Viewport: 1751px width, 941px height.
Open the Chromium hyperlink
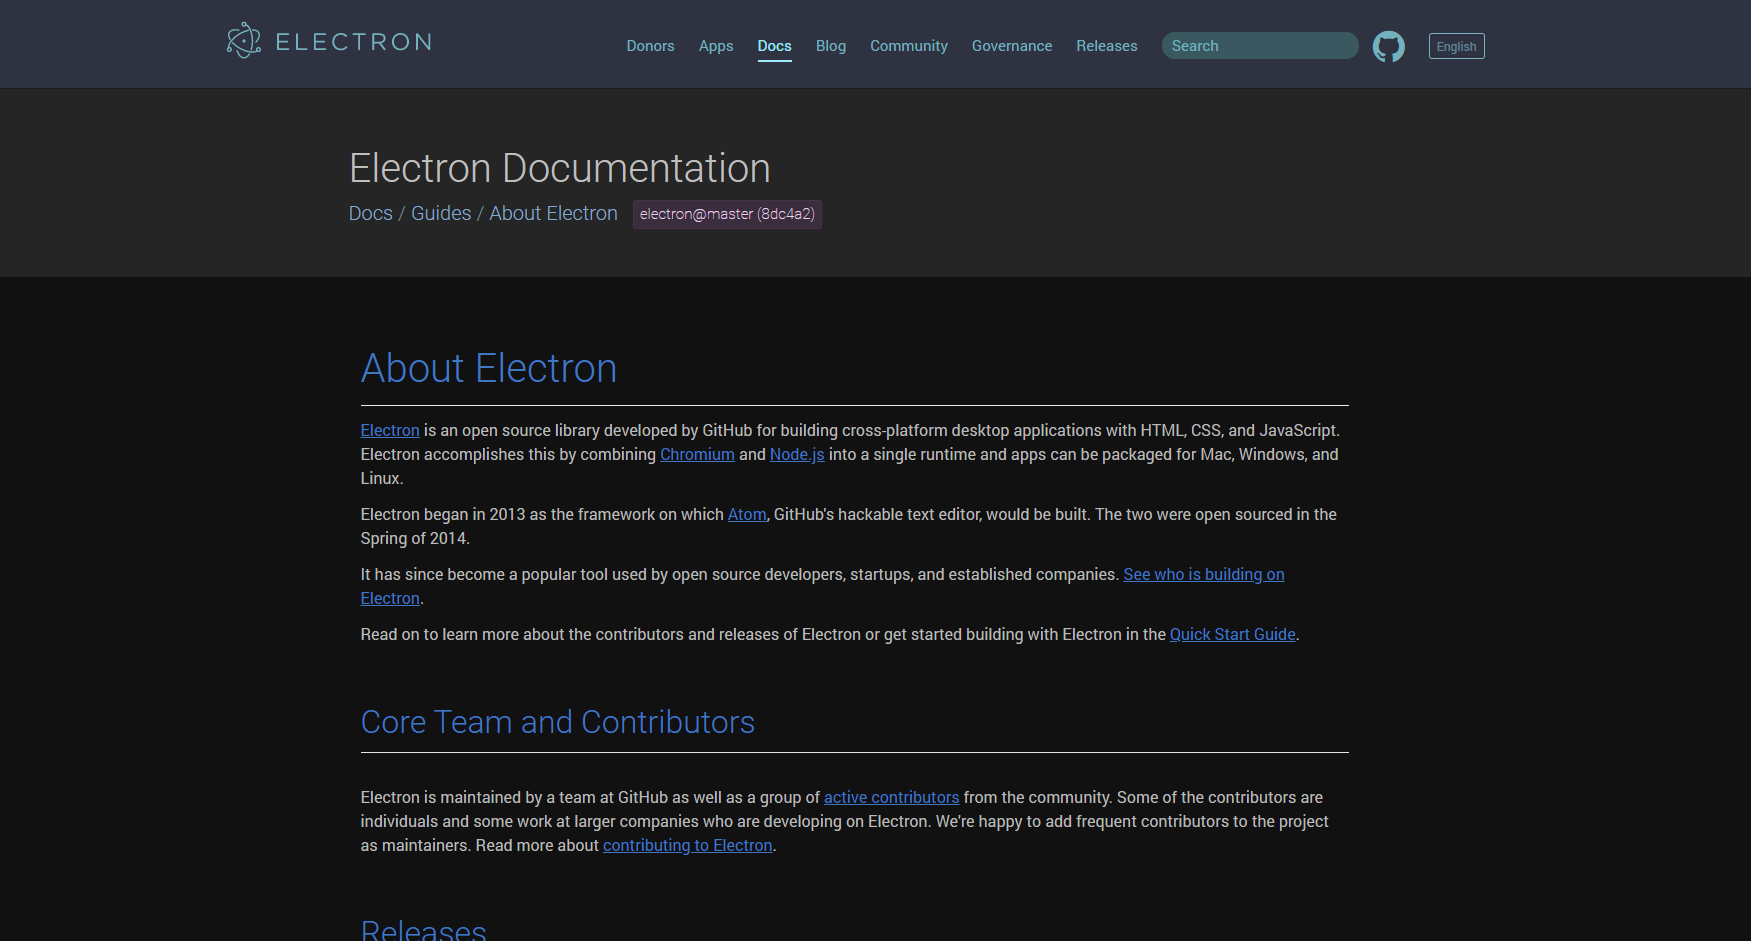tap(697, 454)
